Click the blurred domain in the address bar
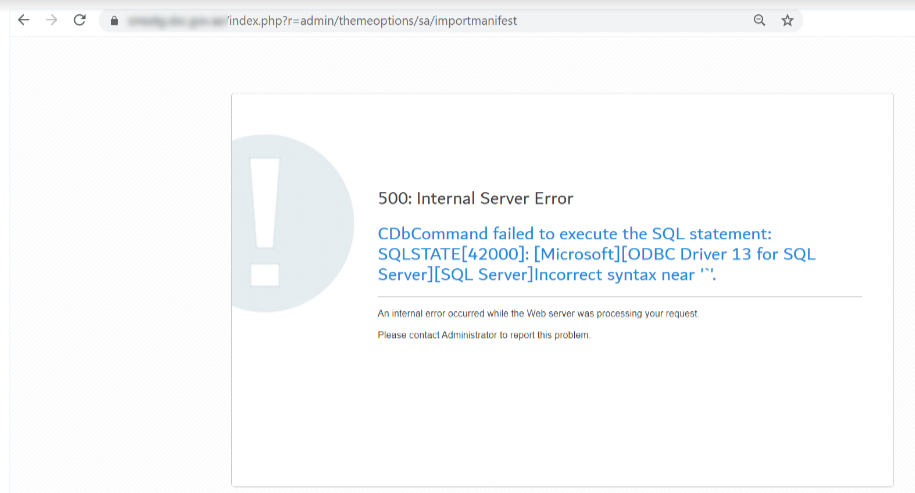Screen dimensions: 915x493 click(x=176, y=20)
